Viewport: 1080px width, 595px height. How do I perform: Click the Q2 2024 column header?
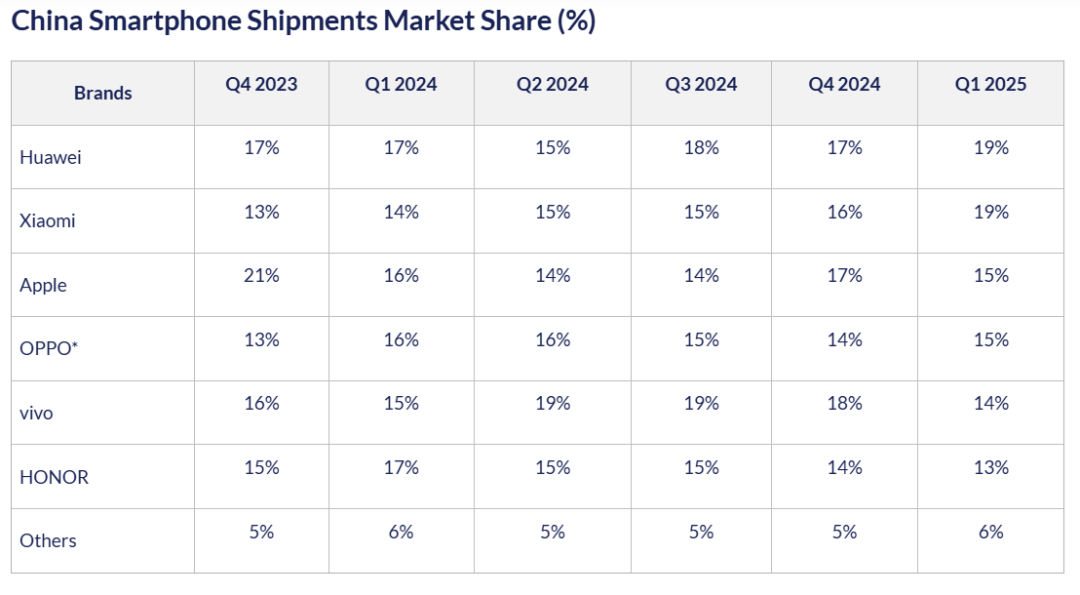pos(553,85)
